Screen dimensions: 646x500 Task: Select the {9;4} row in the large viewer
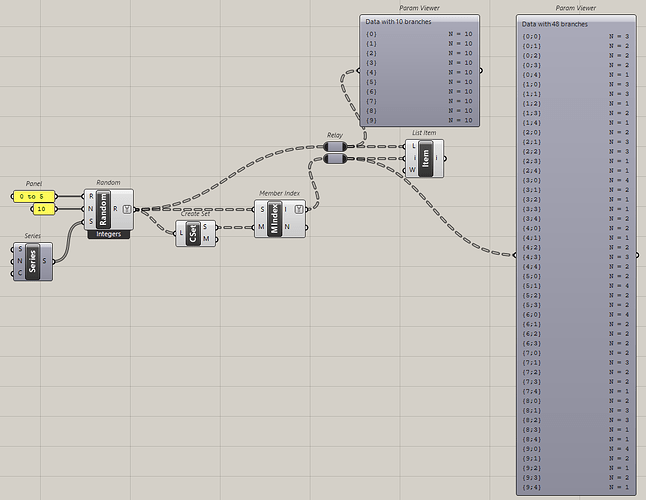click(576, 487)
